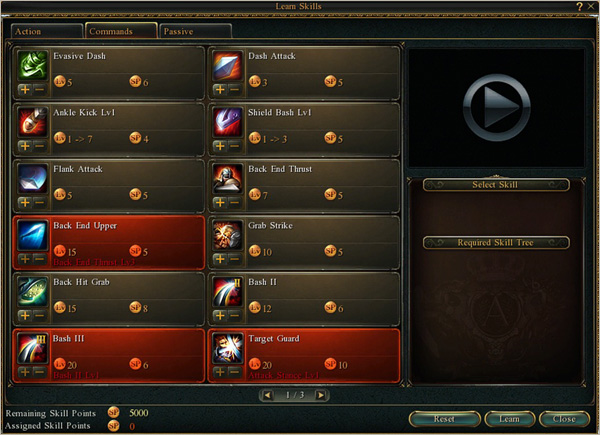The width and height of the screenshot is (600, 435).
Task: Confirm with the Learn button
Action: pos(509,419)
